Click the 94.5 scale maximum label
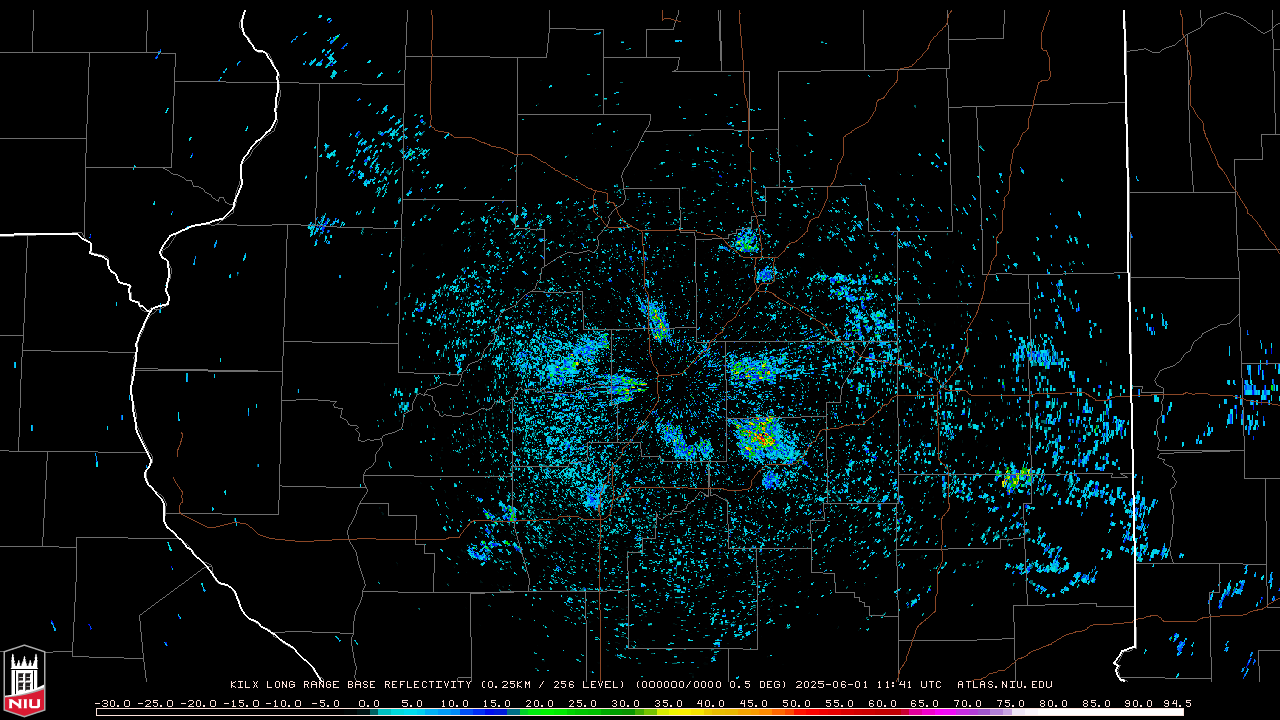Screen dimensions: 1280x720 click(1178, 704)
